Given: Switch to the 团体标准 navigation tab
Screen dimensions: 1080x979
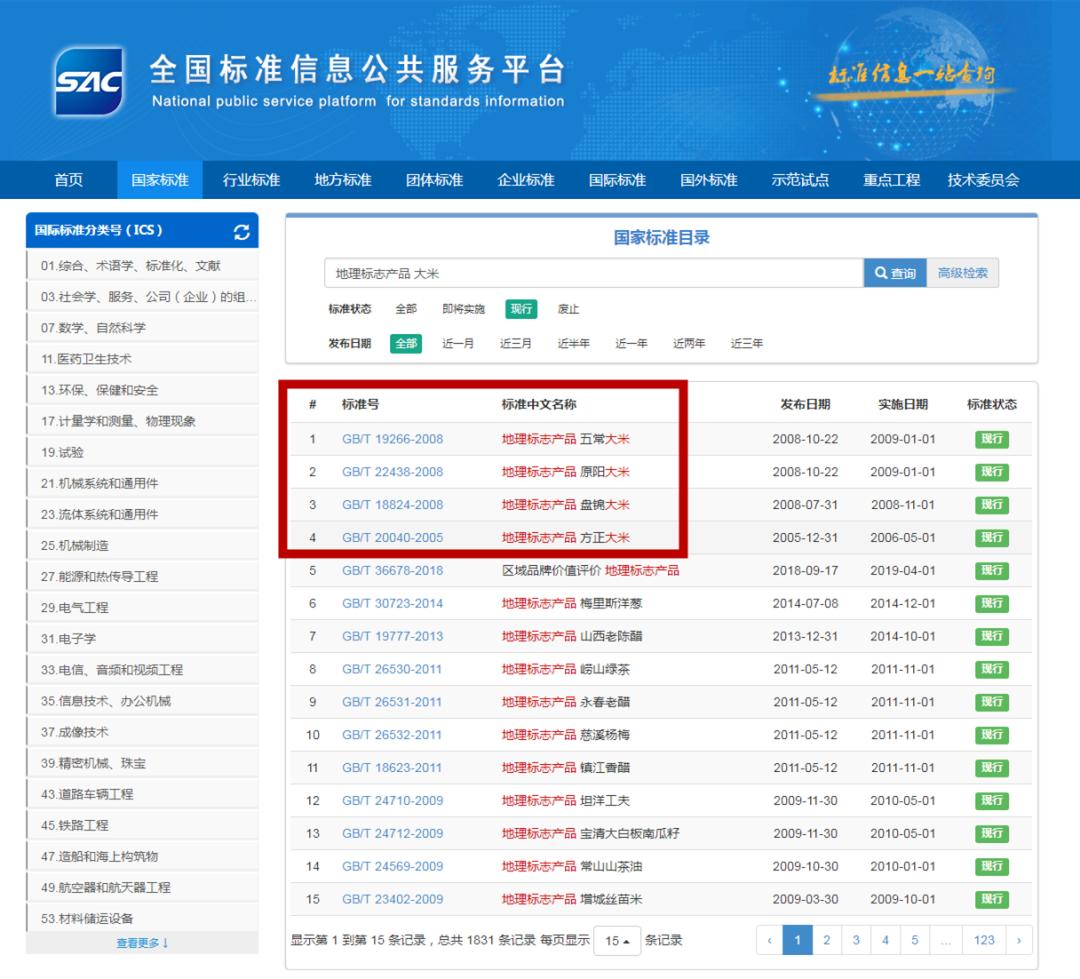Looking at the screenshot, I should tap(434, 180).
